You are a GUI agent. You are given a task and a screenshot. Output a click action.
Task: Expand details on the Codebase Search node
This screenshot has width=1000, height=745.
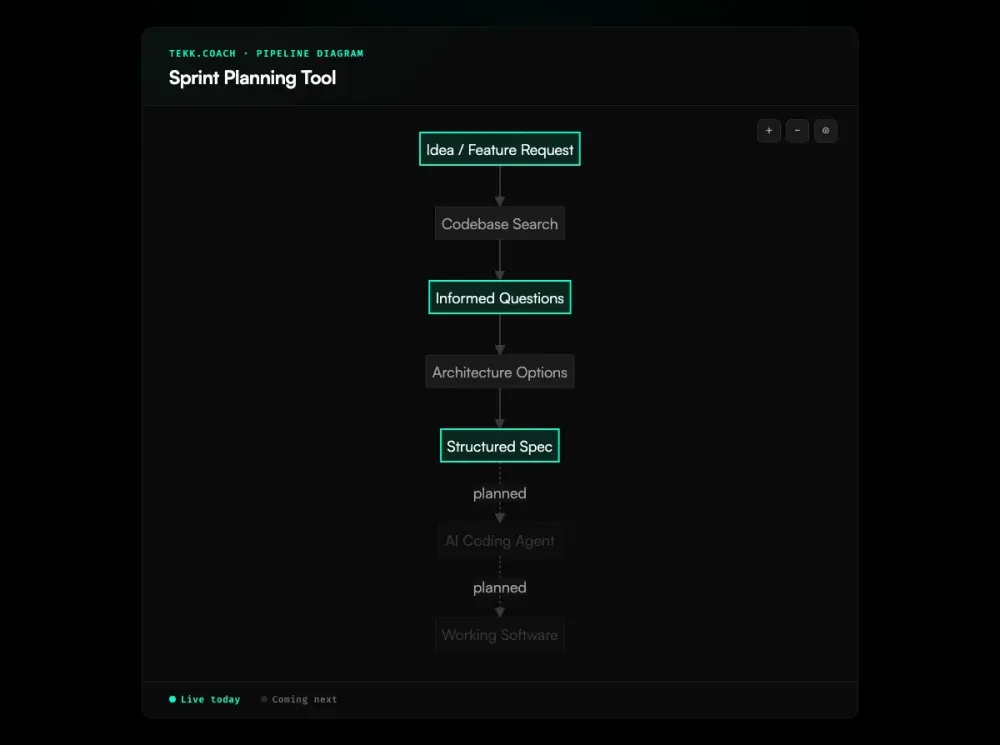coord(499,223)
